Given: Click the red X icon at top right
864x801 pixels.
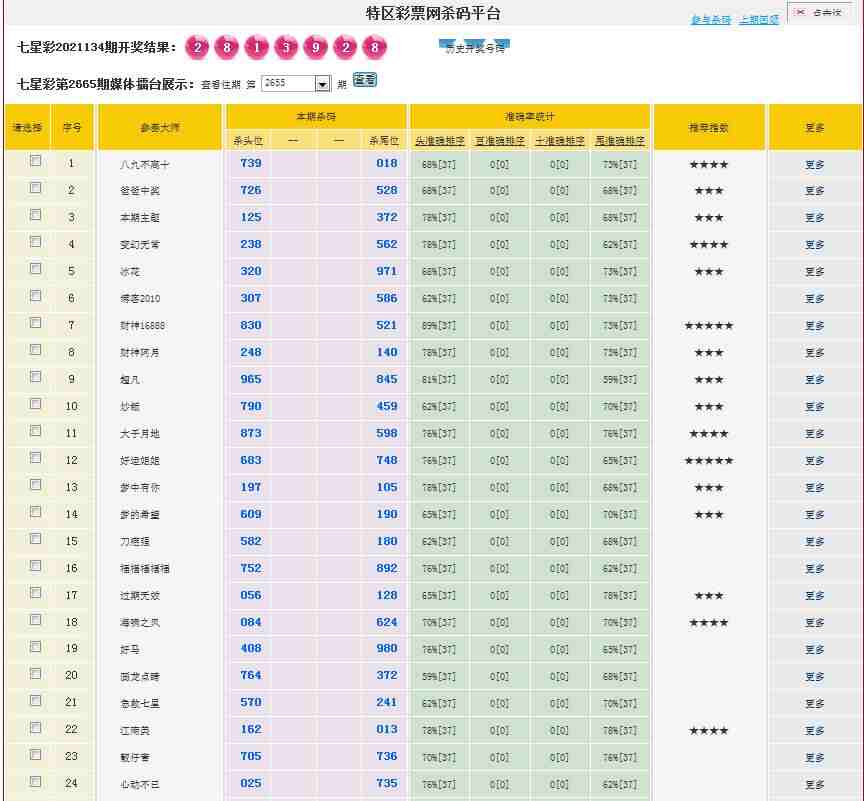Looking at the screenshot, I should [800, 12].
